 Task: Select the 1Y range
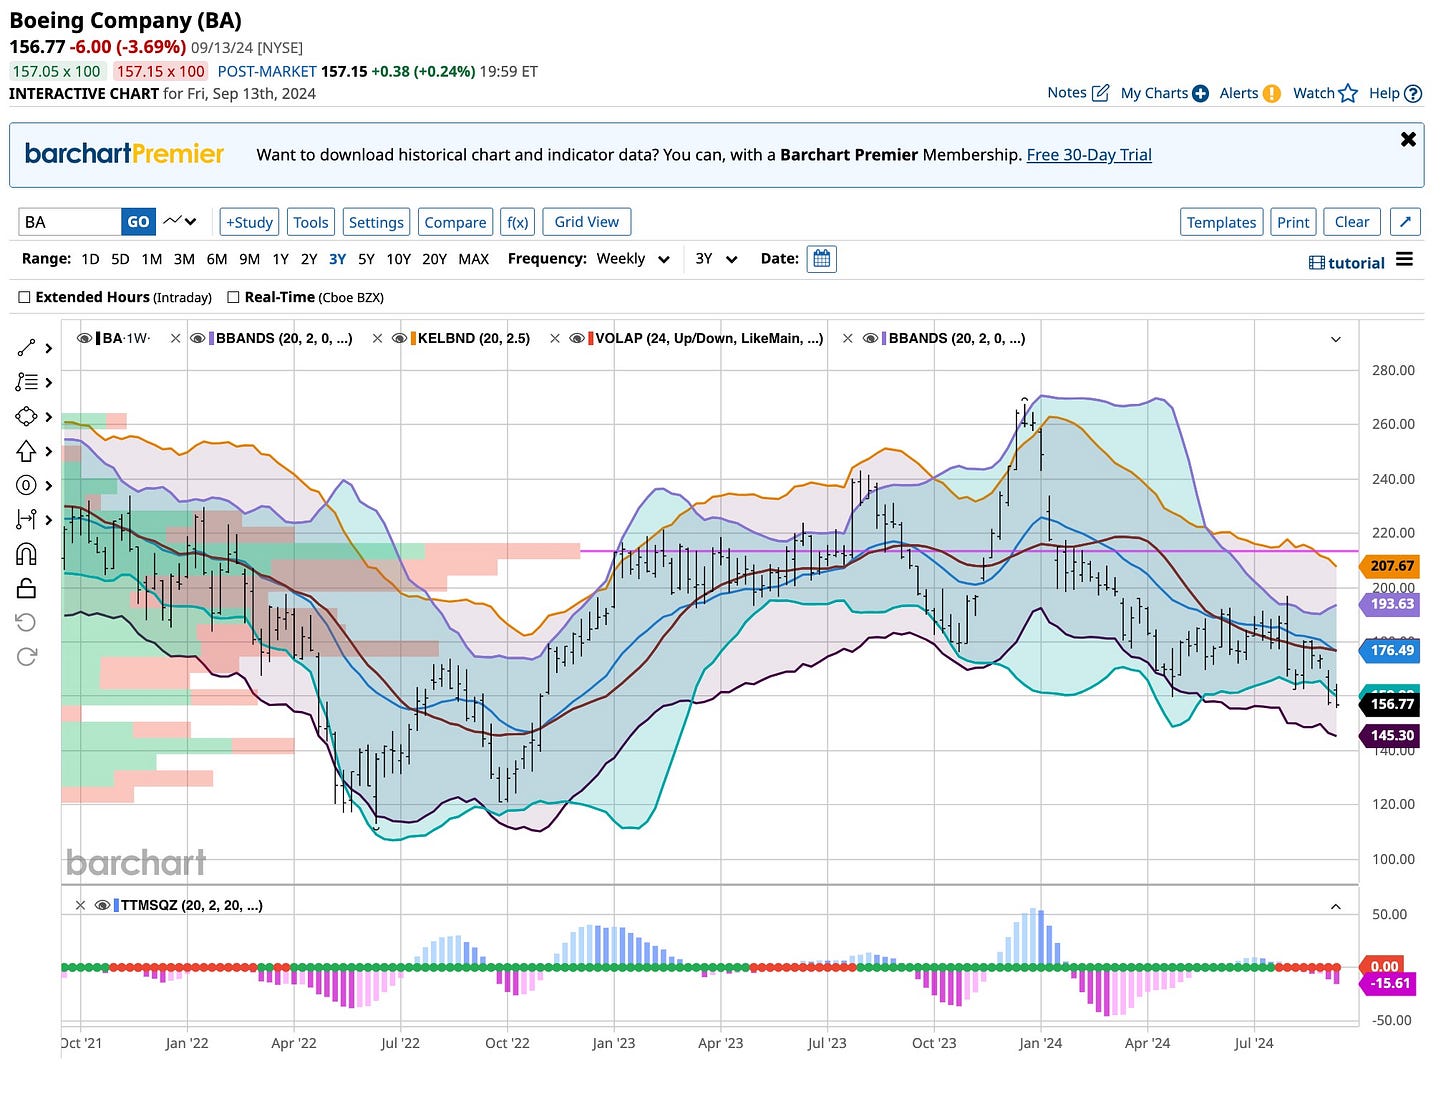[x=280, y=259]
